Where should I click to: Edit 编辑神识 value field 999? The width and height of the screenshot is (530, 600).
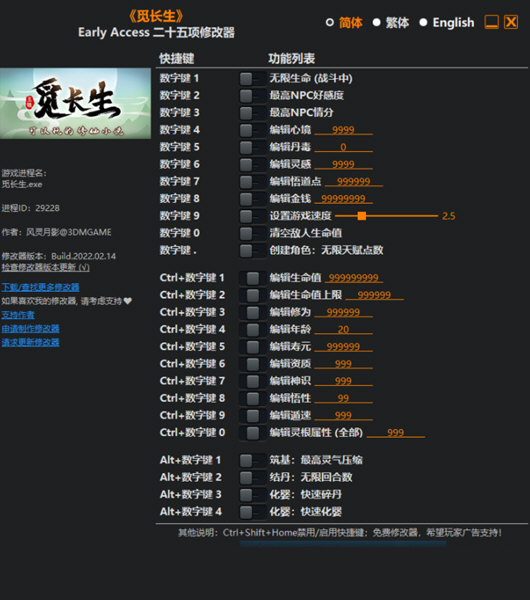pyautogui.click(x=343, y=382)
